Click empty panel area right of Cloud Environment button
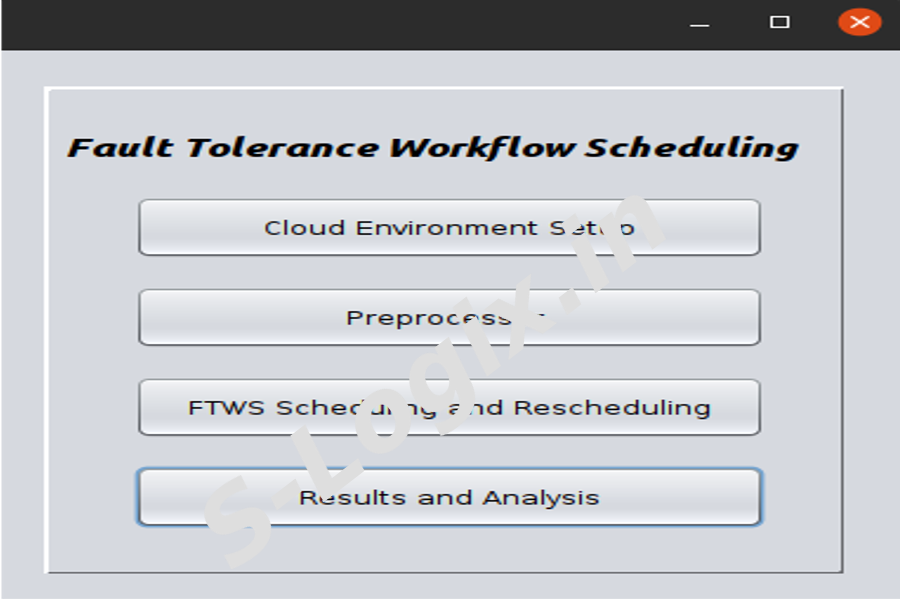This screenshot has height=600, width=900. pos(800,228)
